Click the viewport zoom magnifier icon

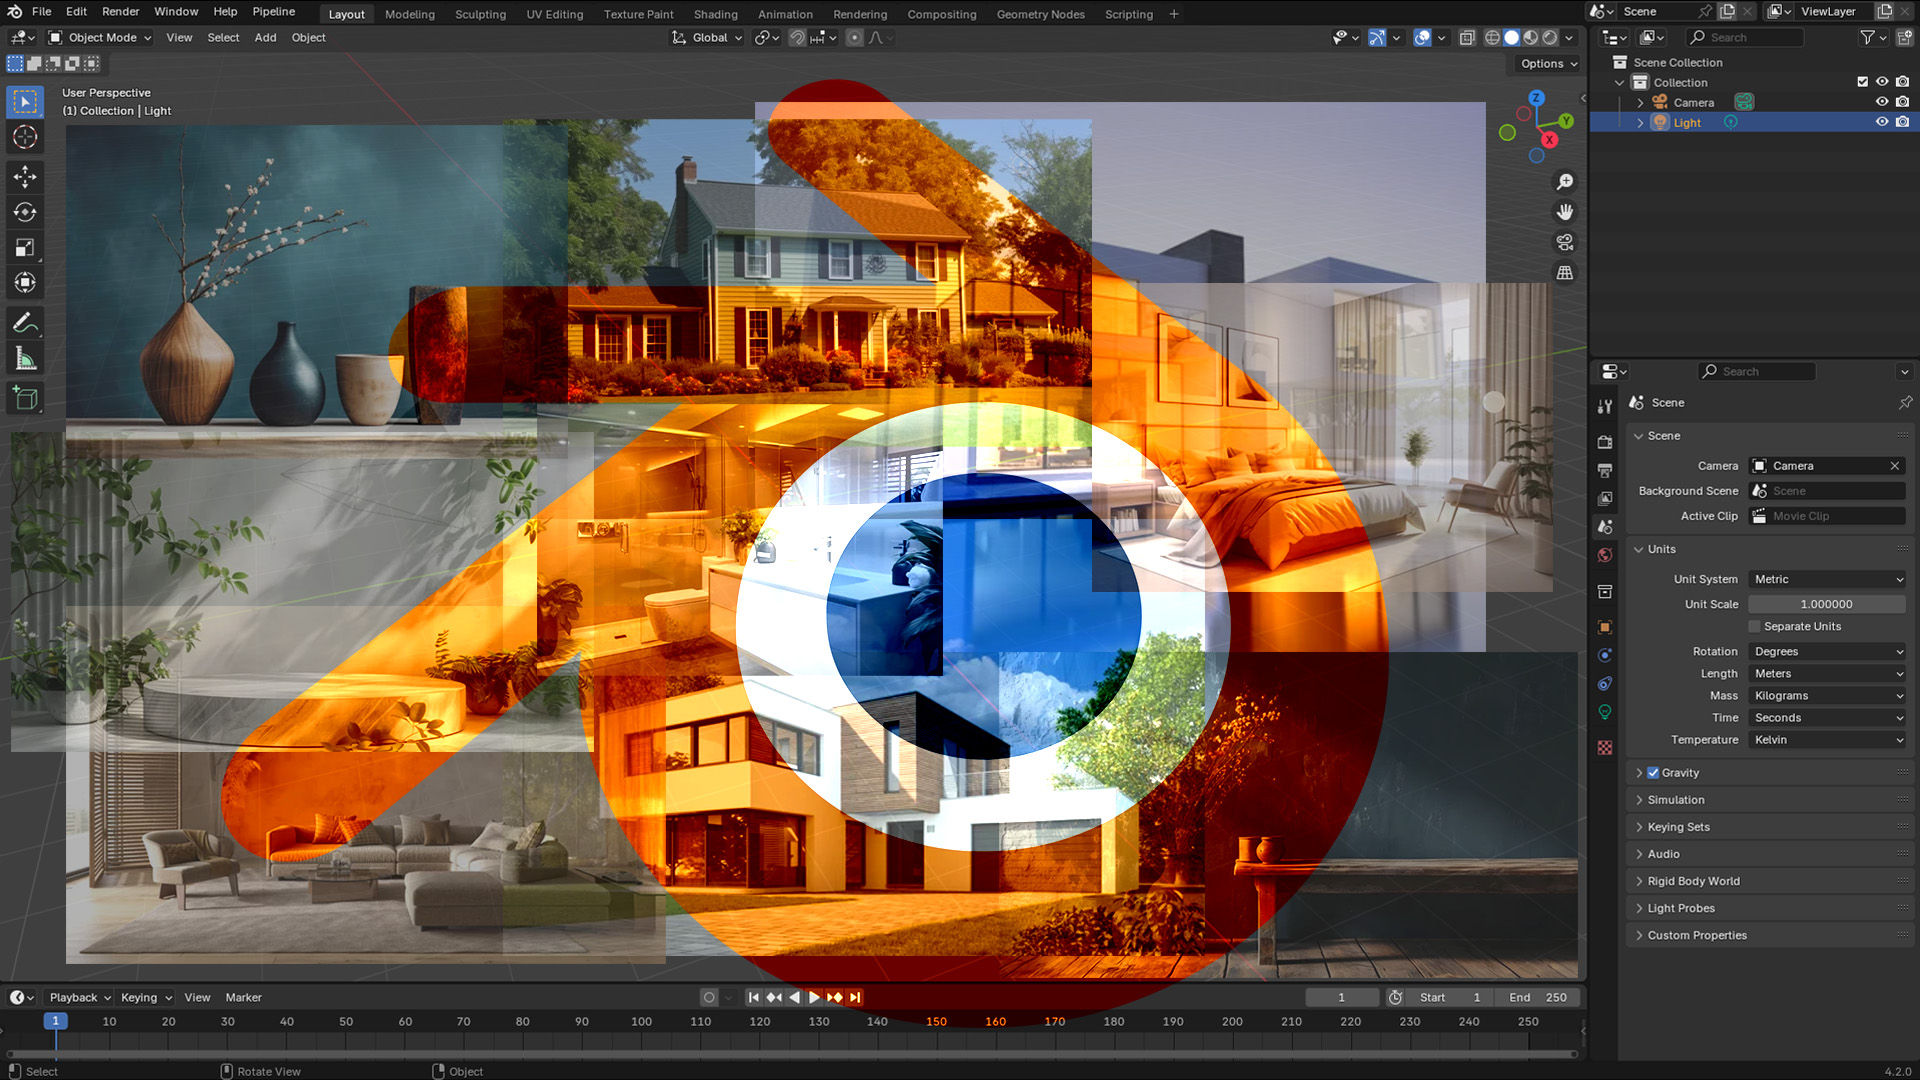(1565, 181)
